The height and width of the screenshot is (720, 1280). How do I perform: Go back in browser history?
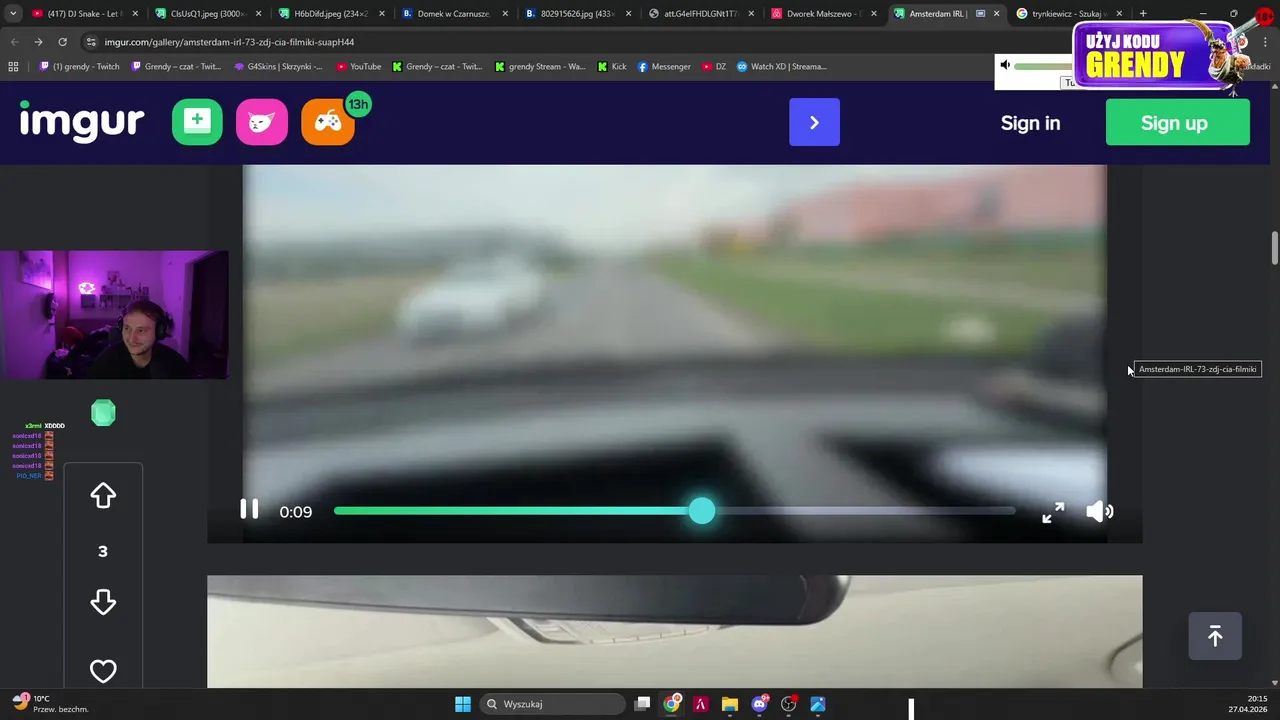coord(14,42)
